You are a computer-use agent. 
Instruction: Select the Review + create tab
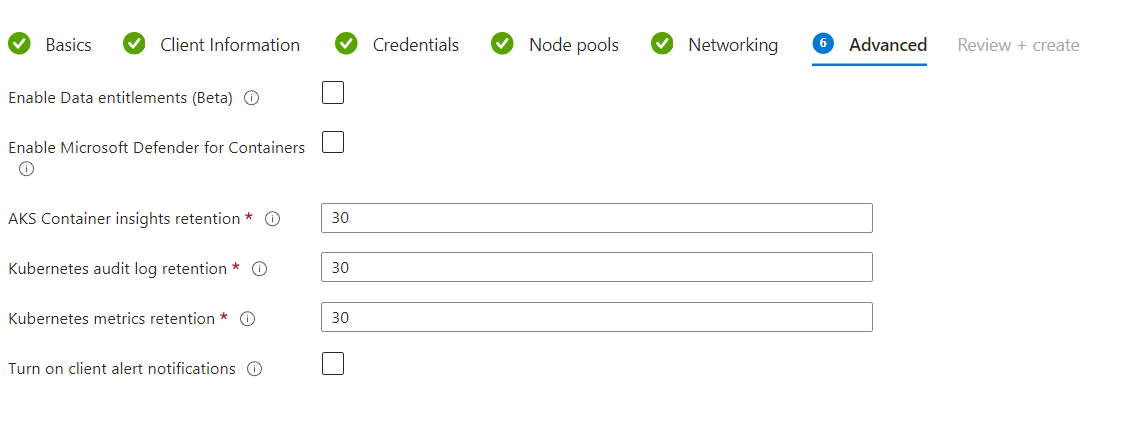[1018, 45]
